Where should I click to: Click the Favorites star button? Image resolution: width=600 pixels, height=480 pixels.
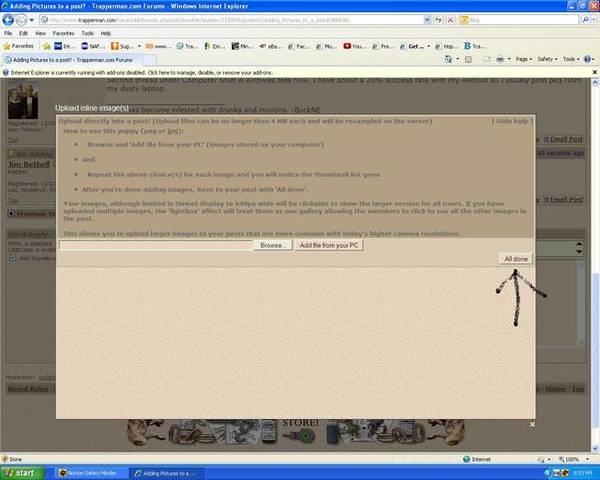(x=20, y=46)
